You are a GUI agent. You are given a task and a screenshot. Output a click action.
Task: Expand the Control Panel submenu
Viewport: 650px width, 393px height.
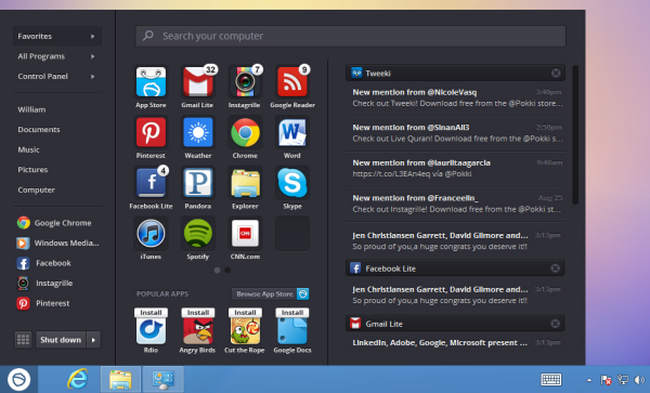[x=57, y=76]
